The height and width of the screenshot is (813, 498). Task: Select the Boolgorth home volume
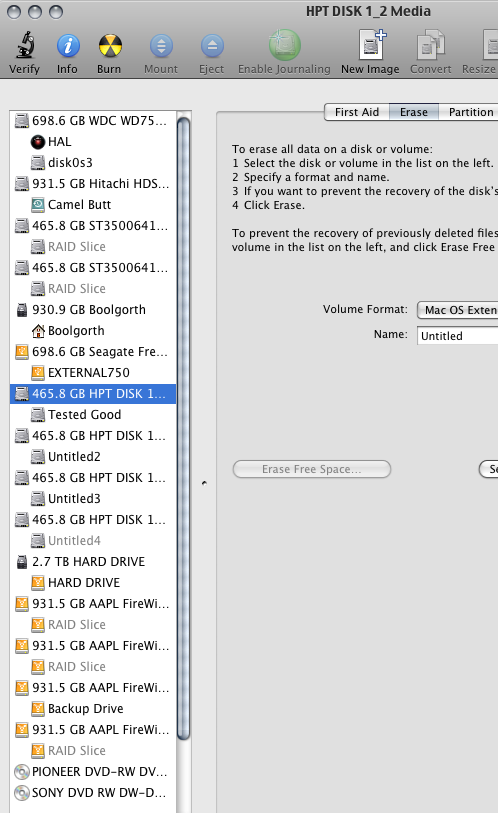coord(93,330)
